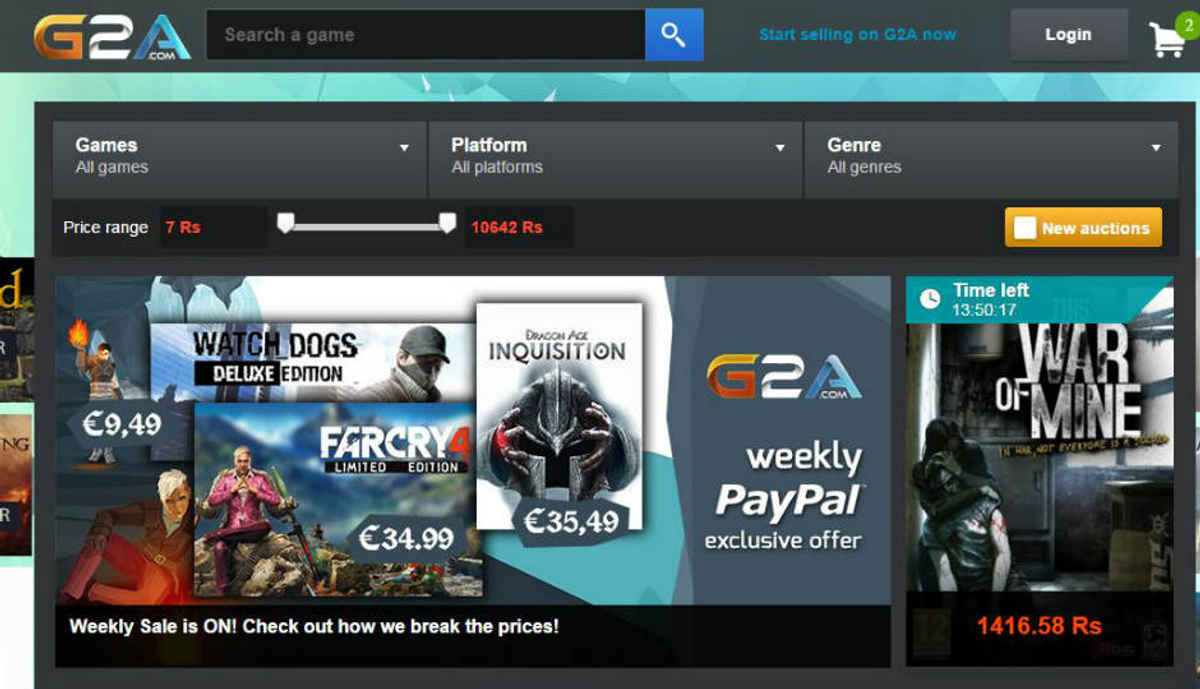Click the 13:50:17 time left countdown
1200x689 pixels.
[x=985, y=310]
